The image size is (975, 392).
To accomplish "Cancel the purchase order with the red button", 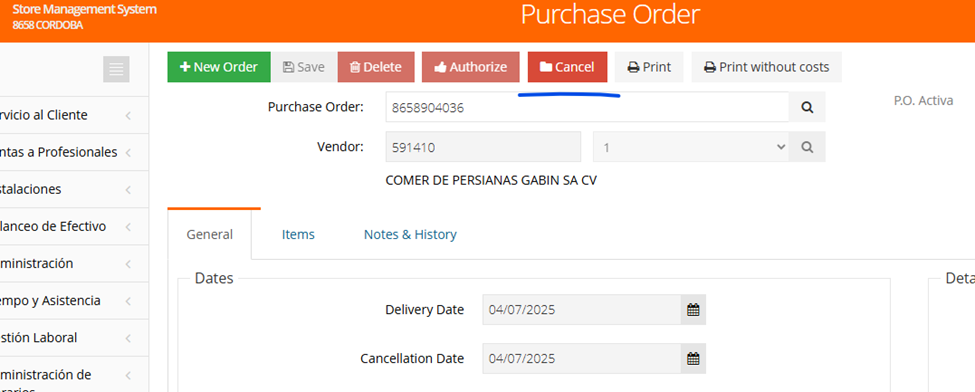I will tap(567, 67).
